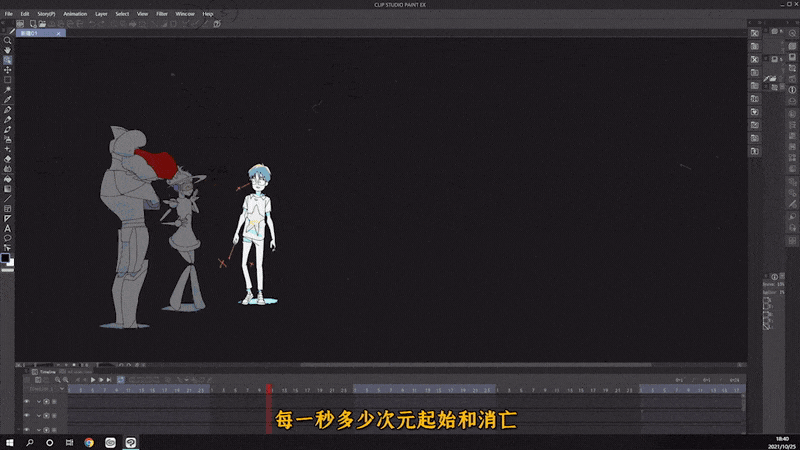Select the Brush tool
This screenshot has width=800, height=450.
(x=7, y=130)
